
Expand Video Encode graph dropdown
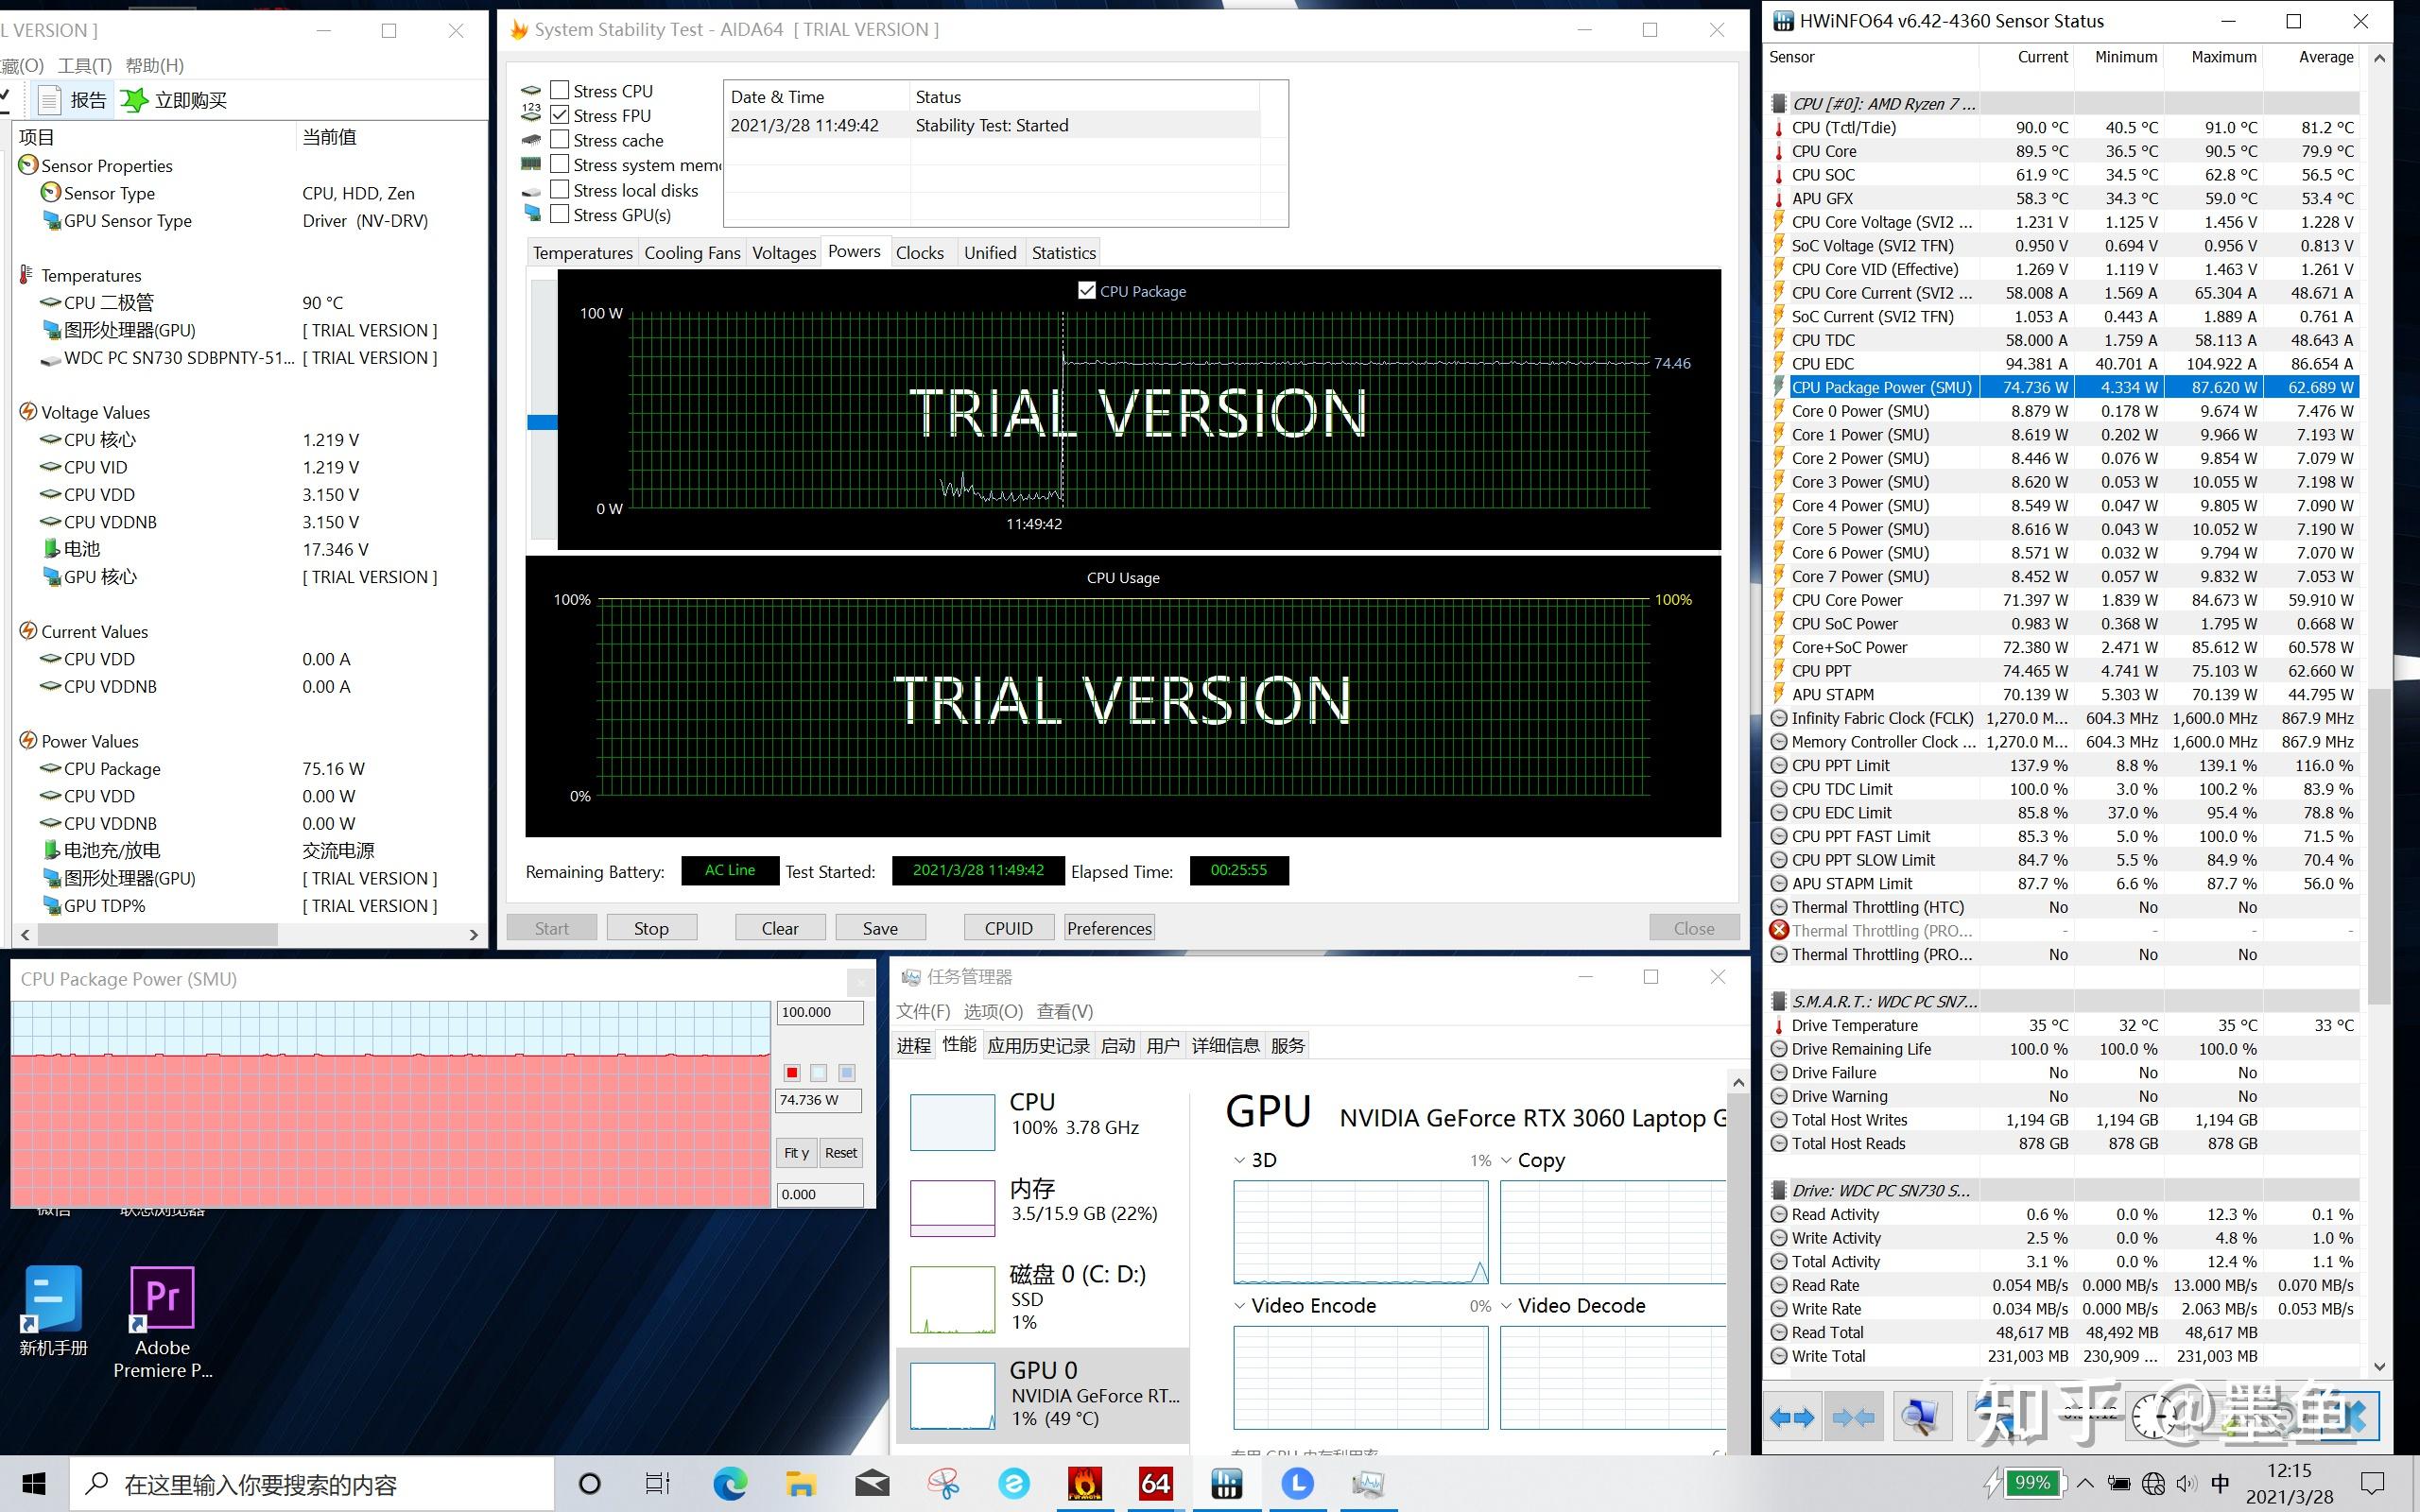pos(1240,1306)
